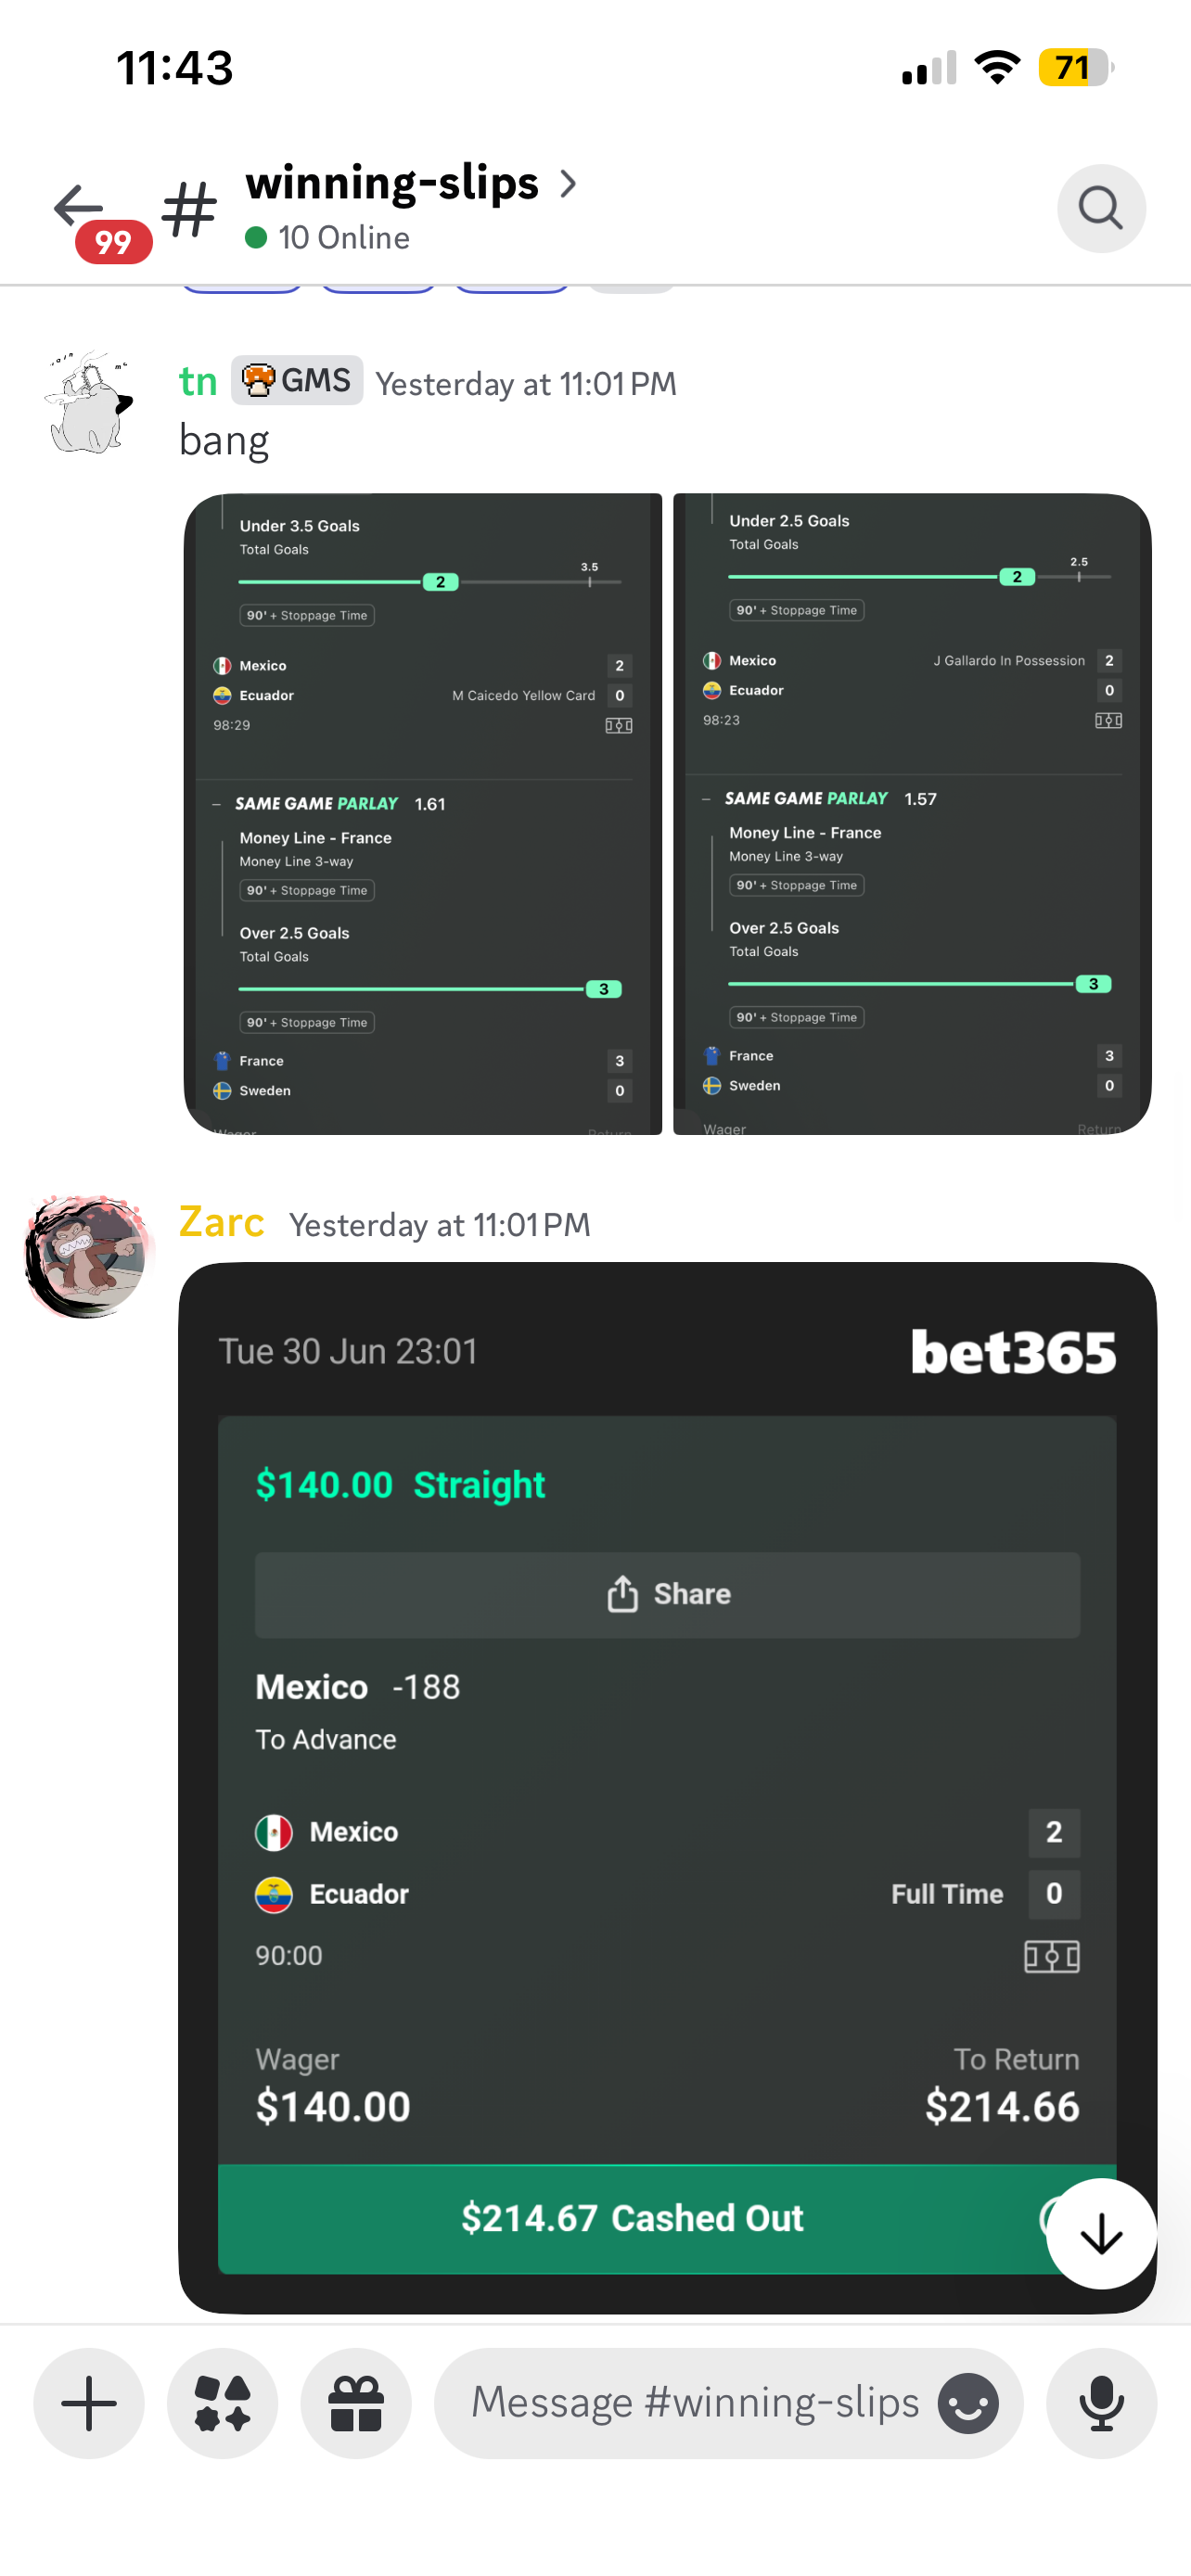Tap the tn username
Image resolution: width=1191 pixels, height=2576 pixels.
198,382
